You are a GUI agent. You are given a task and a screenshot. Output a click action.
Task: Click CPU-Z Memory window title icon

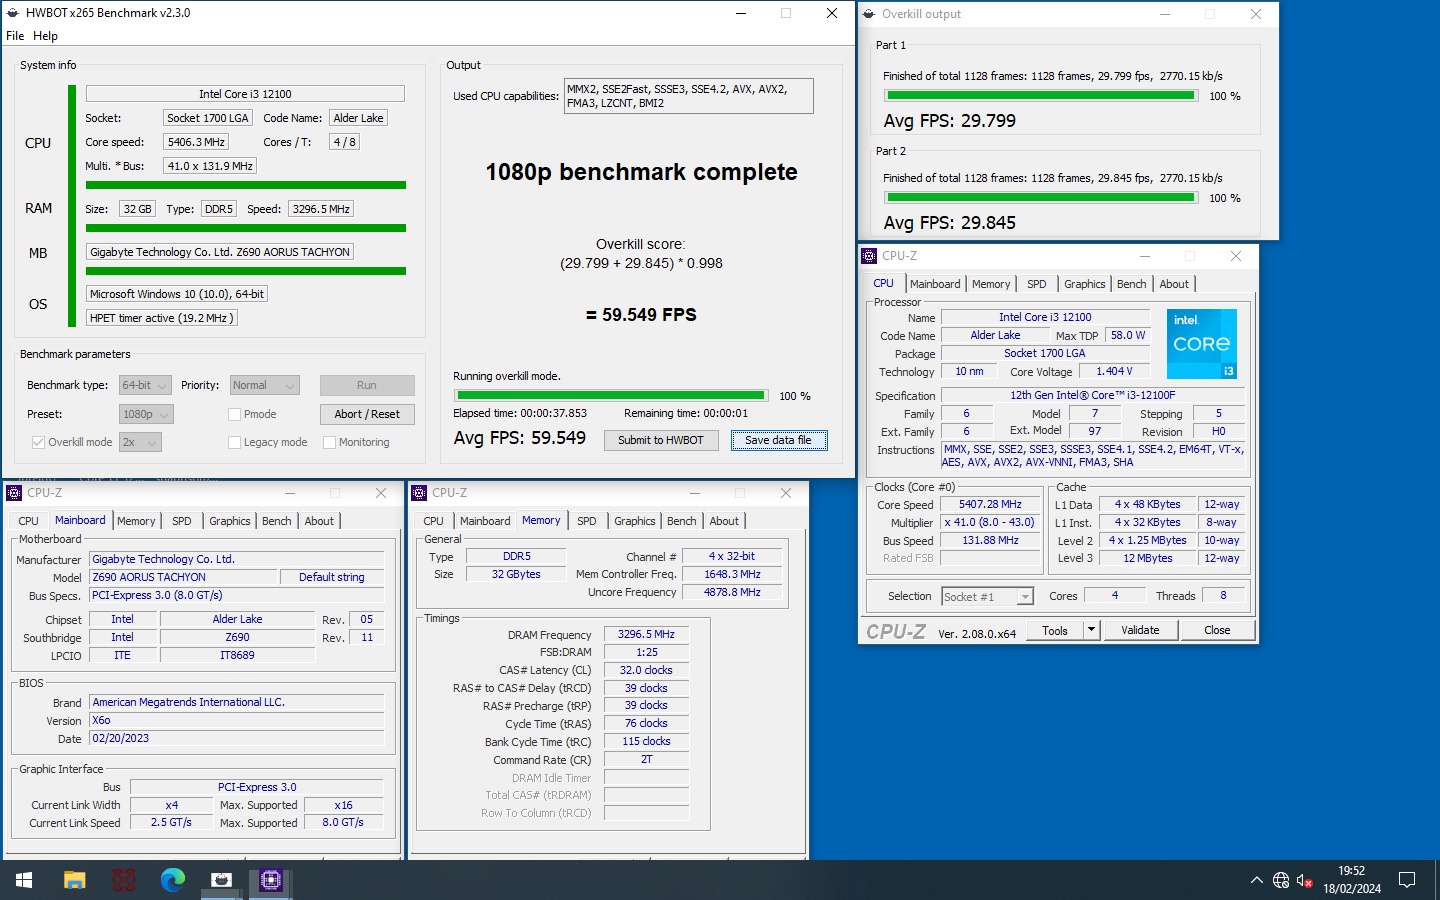click(420, 493)
